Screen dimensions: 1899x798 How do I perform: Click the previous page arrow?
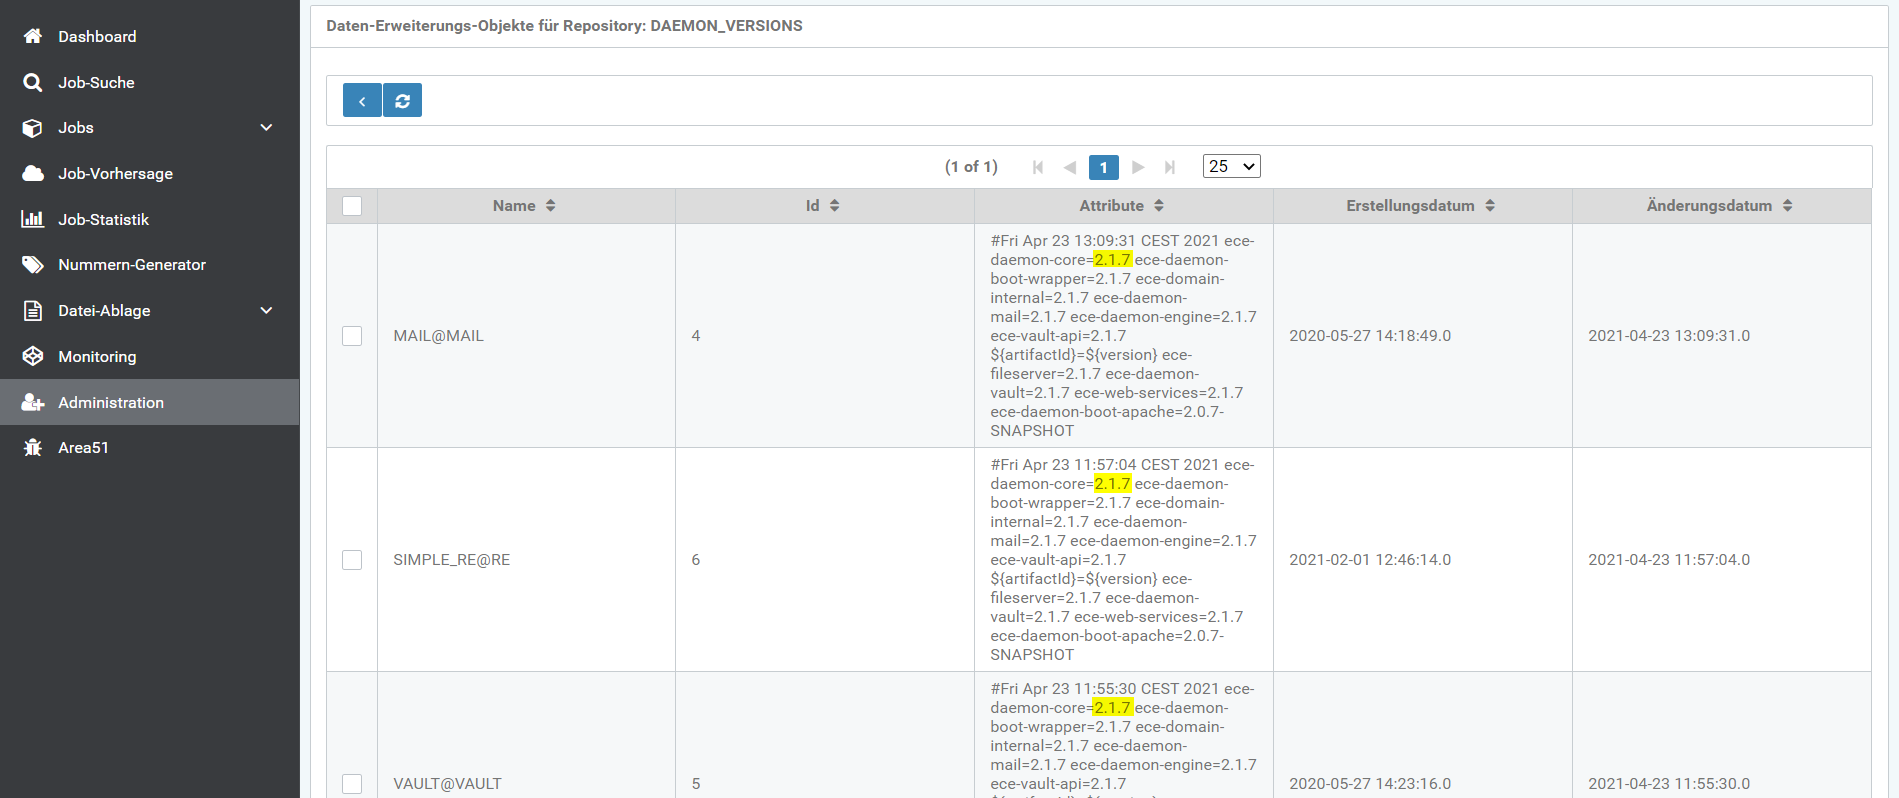[1070, 167]
